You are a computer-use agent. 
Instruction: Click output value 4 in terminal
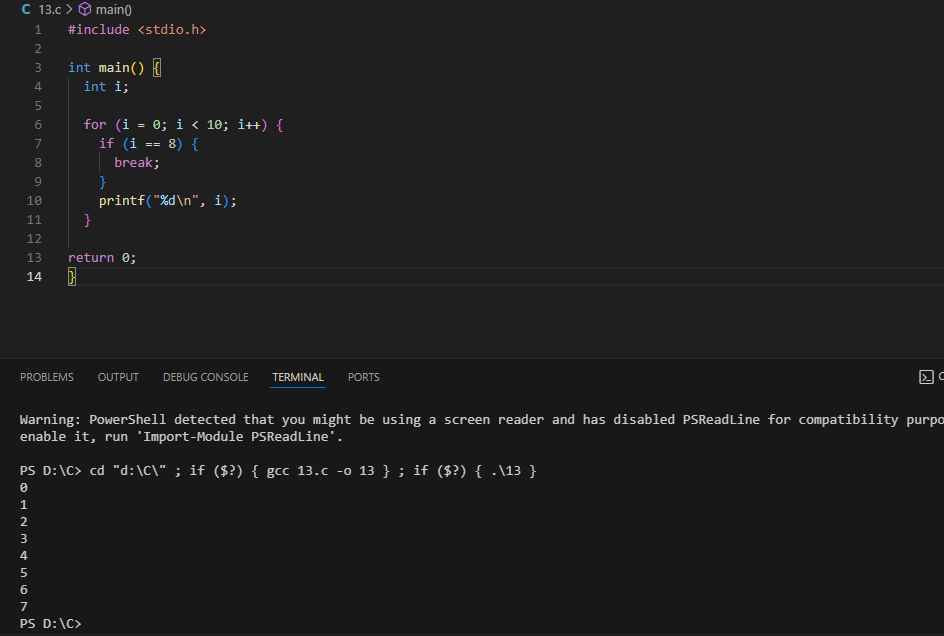point(23,556)
